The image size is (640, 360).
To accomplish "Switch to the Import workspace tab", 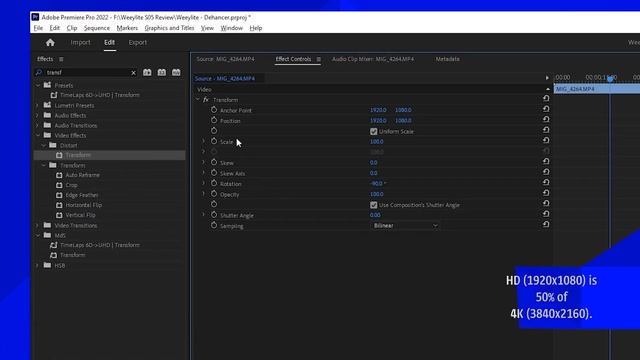I will [x=80, y=42].
